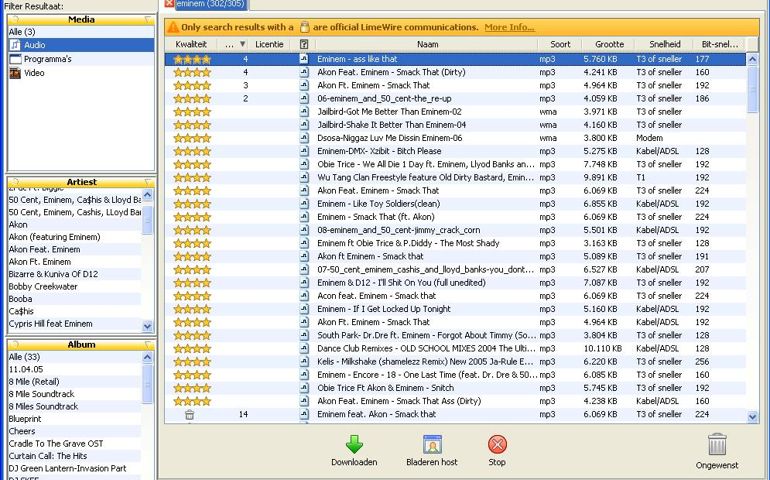Screen dimensions: 770x480
Task: Click the file icon for 'Eminem - If I Get Locked Up Tonight'
Action: pyautogui.click(x=304, y=309)
